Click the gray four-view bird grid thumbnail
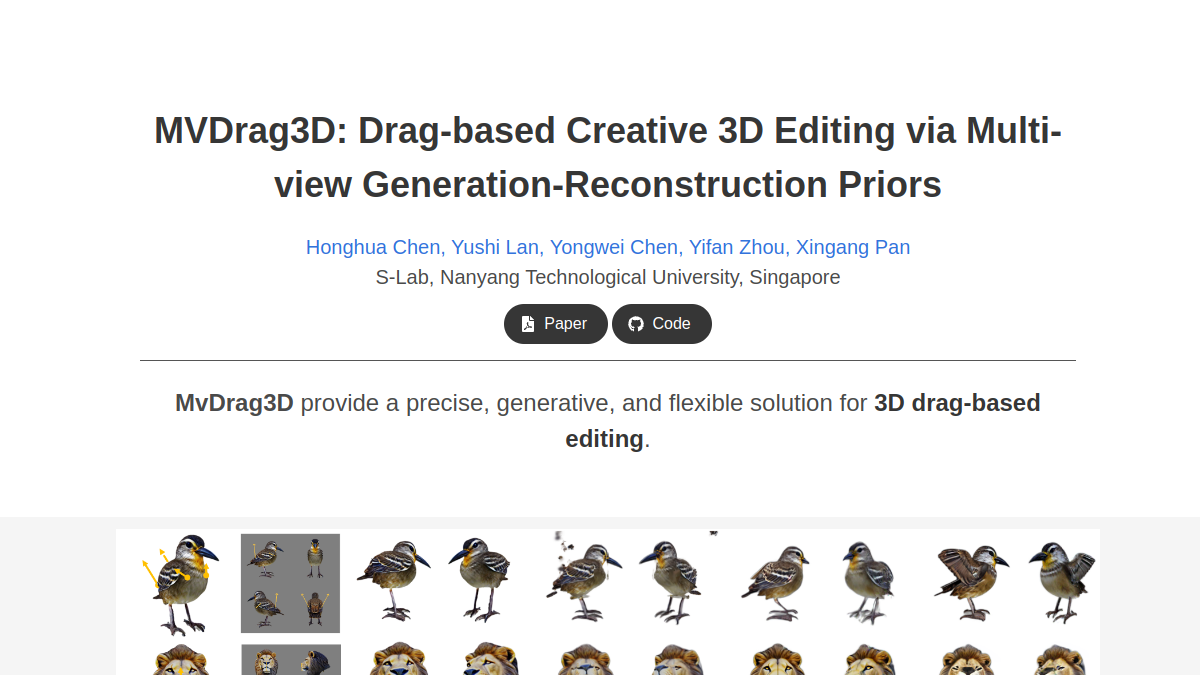The image size is (1200, 675). point(290,583)
